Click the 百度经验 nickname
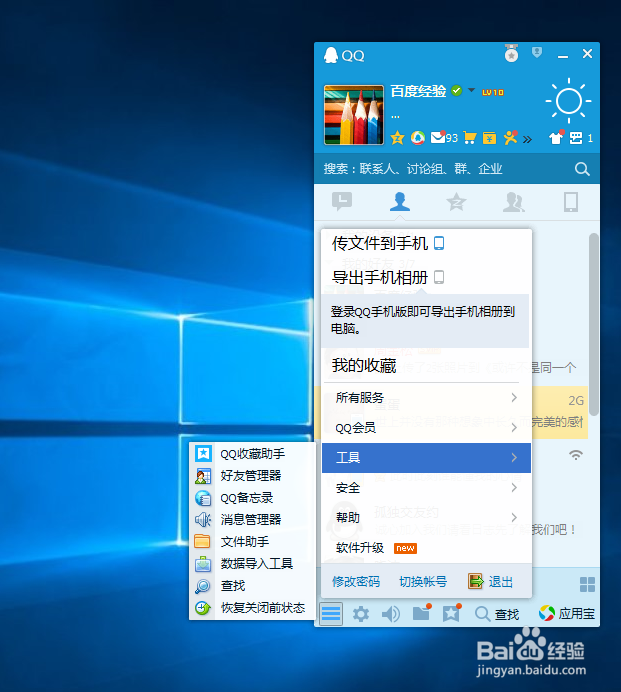This screenshot has height=692, width=621. (x=418, y=91)
